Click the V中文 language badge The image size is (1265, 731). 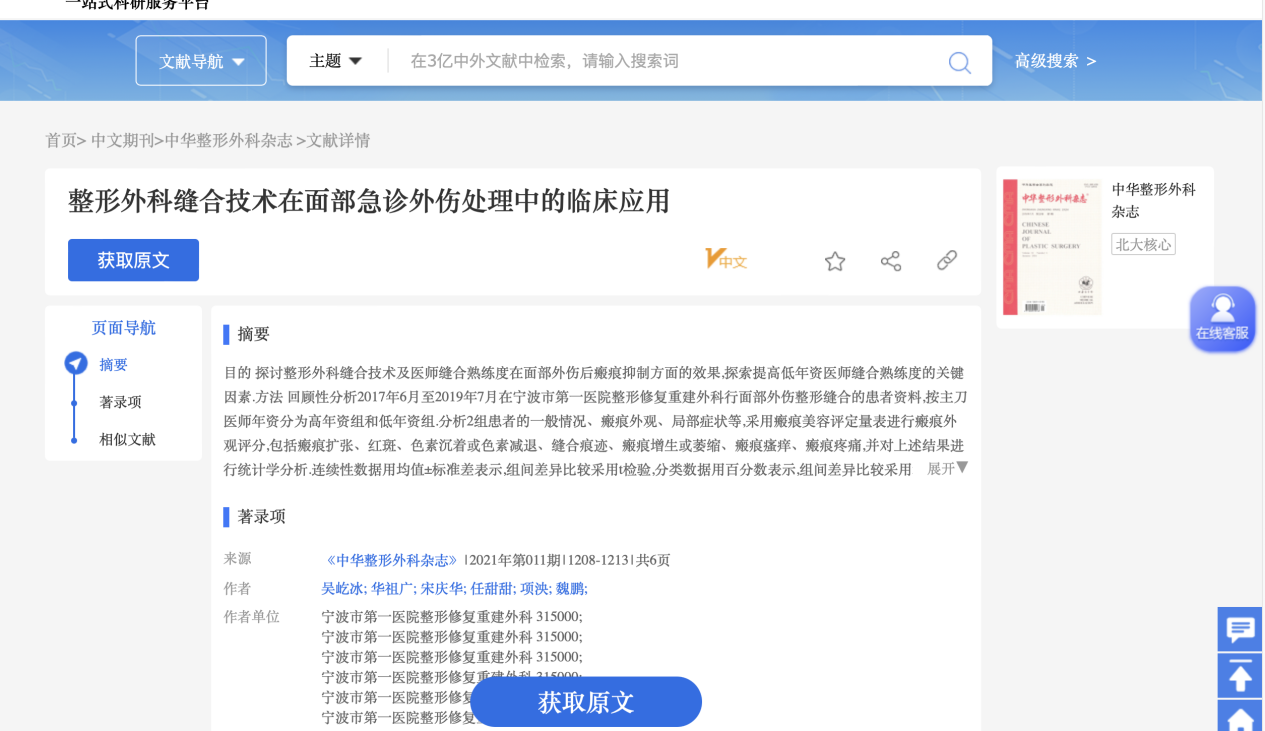(x=726, y=260)
